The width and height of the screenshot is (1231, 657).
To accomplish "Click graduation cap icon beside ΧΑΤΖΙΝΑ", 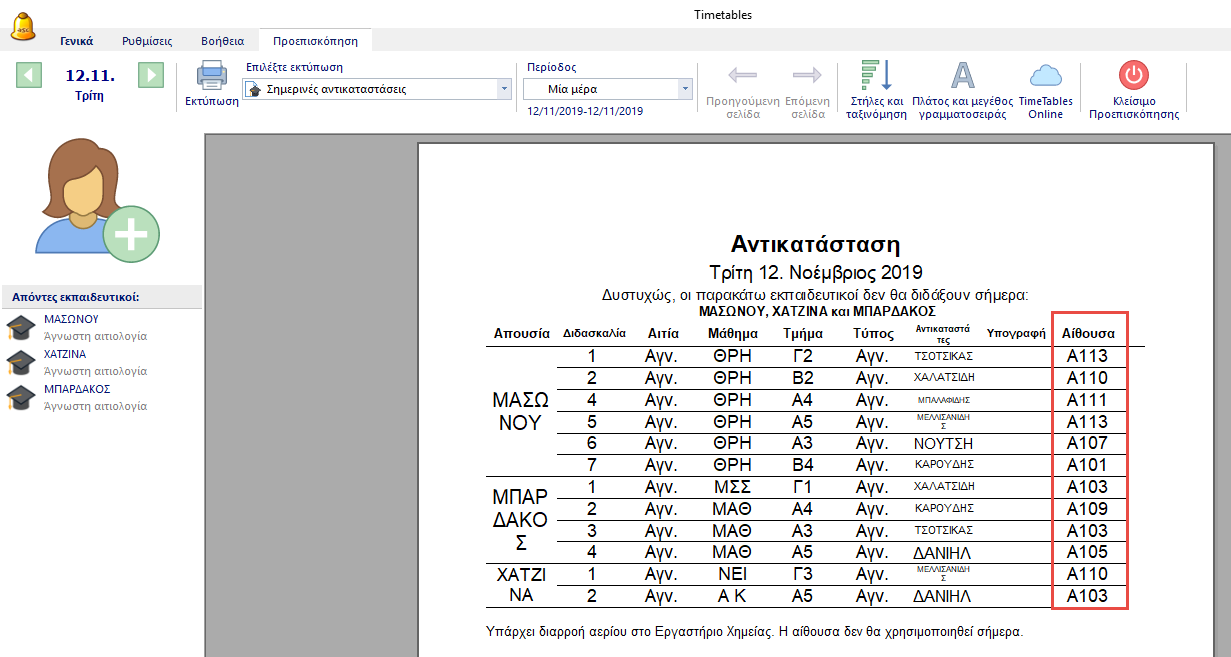I will pyautogui.click(x=21, y=363).
